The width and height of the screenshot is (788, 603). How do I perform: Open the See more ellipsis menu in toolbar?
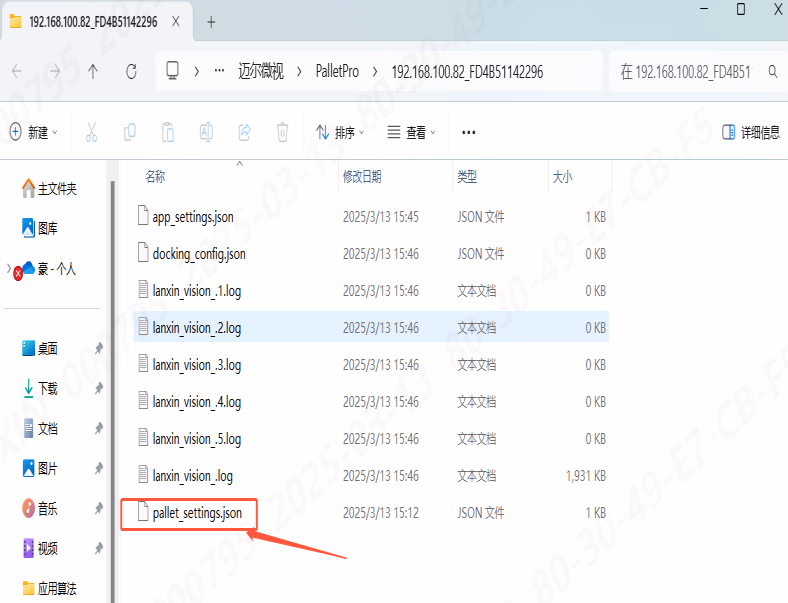468,133
